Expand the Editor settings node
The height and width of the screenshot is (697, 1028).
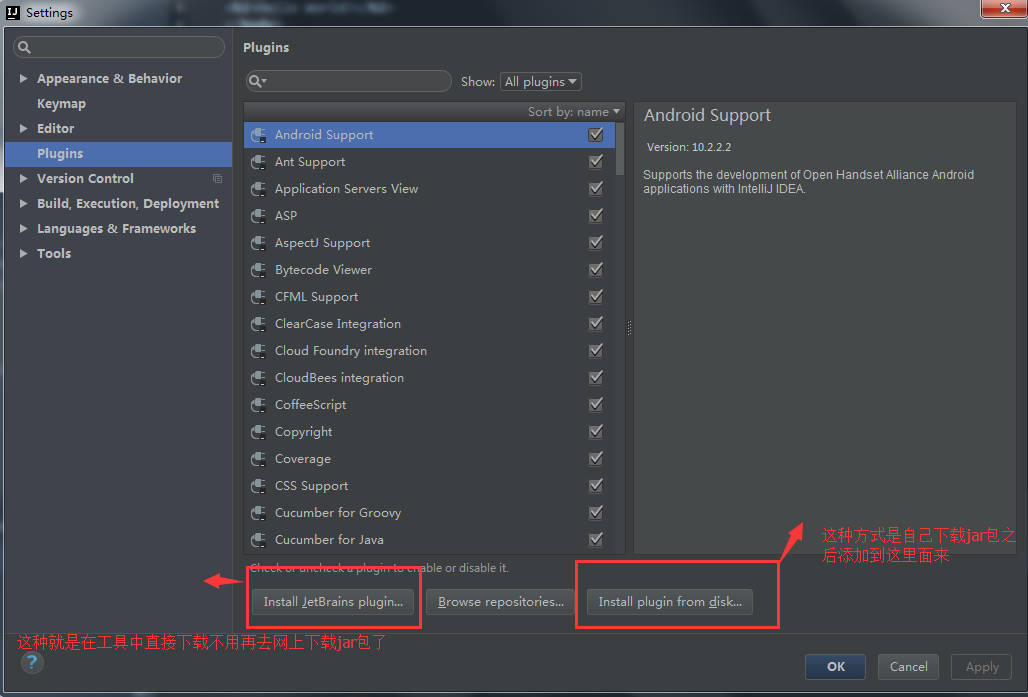(24, 129)
